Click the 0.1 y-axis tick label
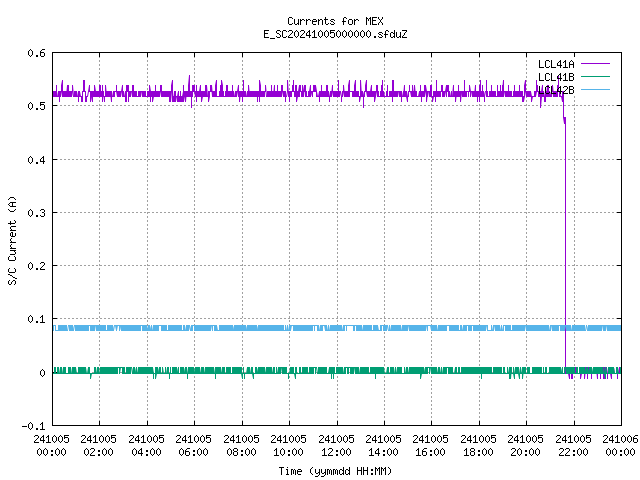The height and width of the screenshot is (480, 640). pyautogui.click(x=36, y=319)
